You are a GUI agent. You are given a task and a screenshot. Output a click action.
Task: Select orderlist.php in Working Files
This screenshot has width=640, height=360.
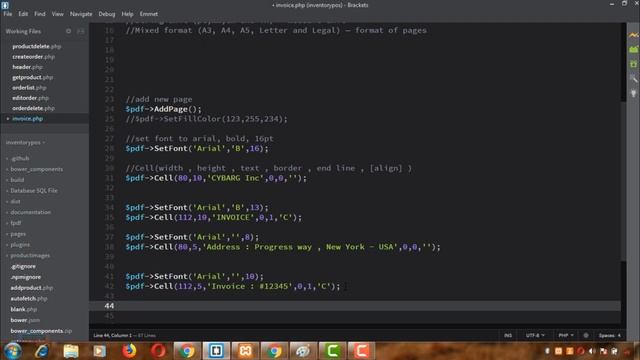(29, 88)
